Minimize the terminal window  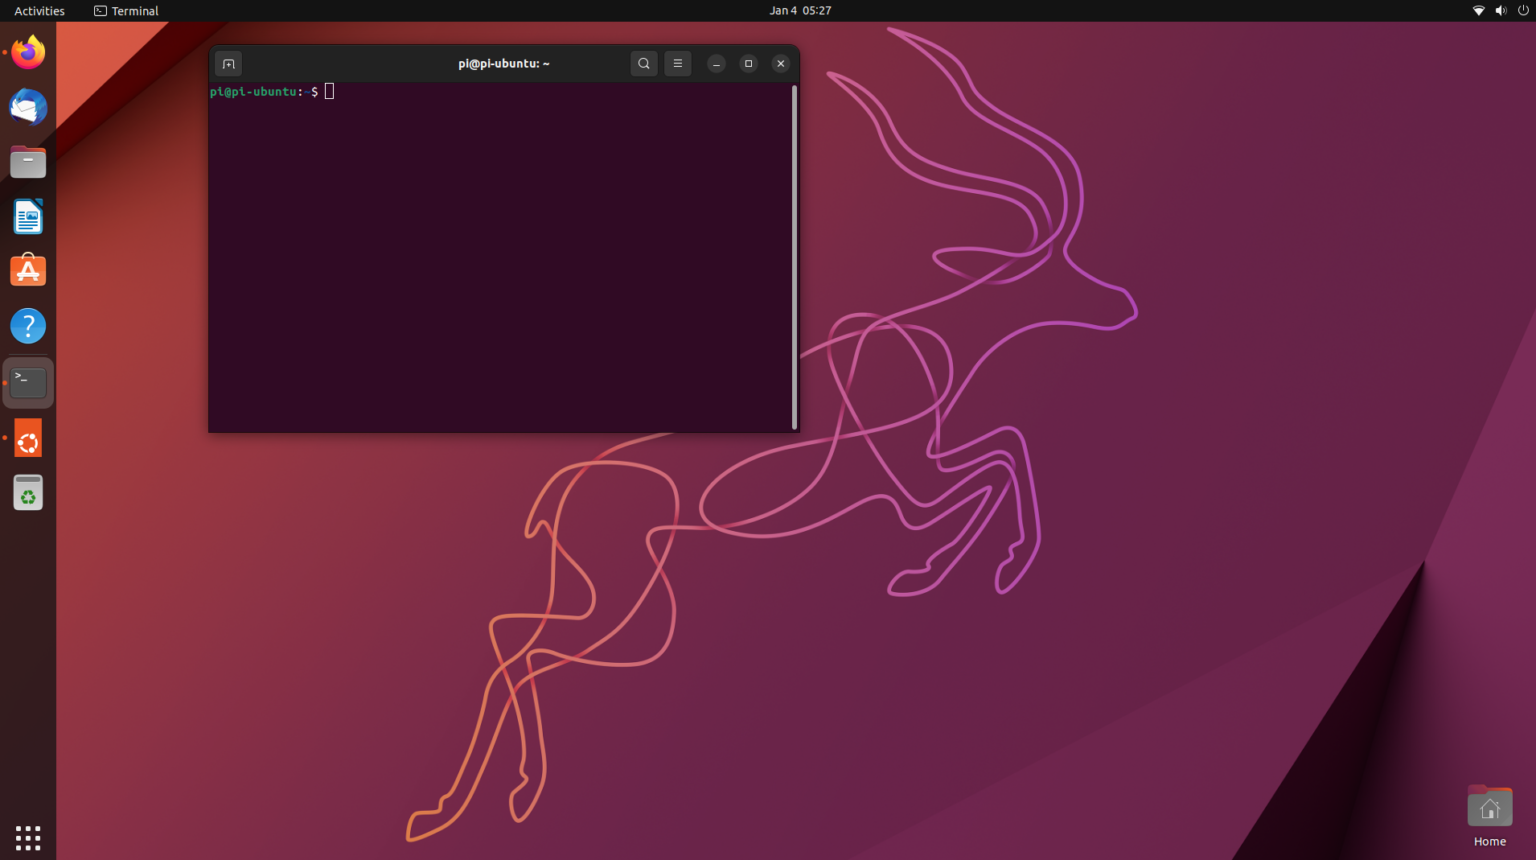(x=716, y=64)
